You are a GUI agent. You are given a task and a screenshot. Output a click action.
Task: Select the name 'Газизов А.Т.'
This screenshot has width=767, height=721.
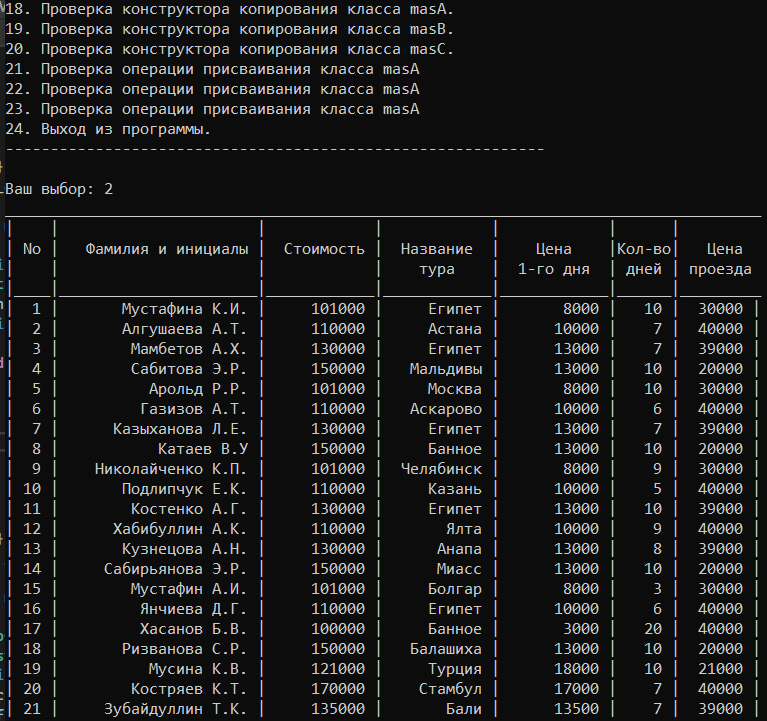tap(194, 409)
